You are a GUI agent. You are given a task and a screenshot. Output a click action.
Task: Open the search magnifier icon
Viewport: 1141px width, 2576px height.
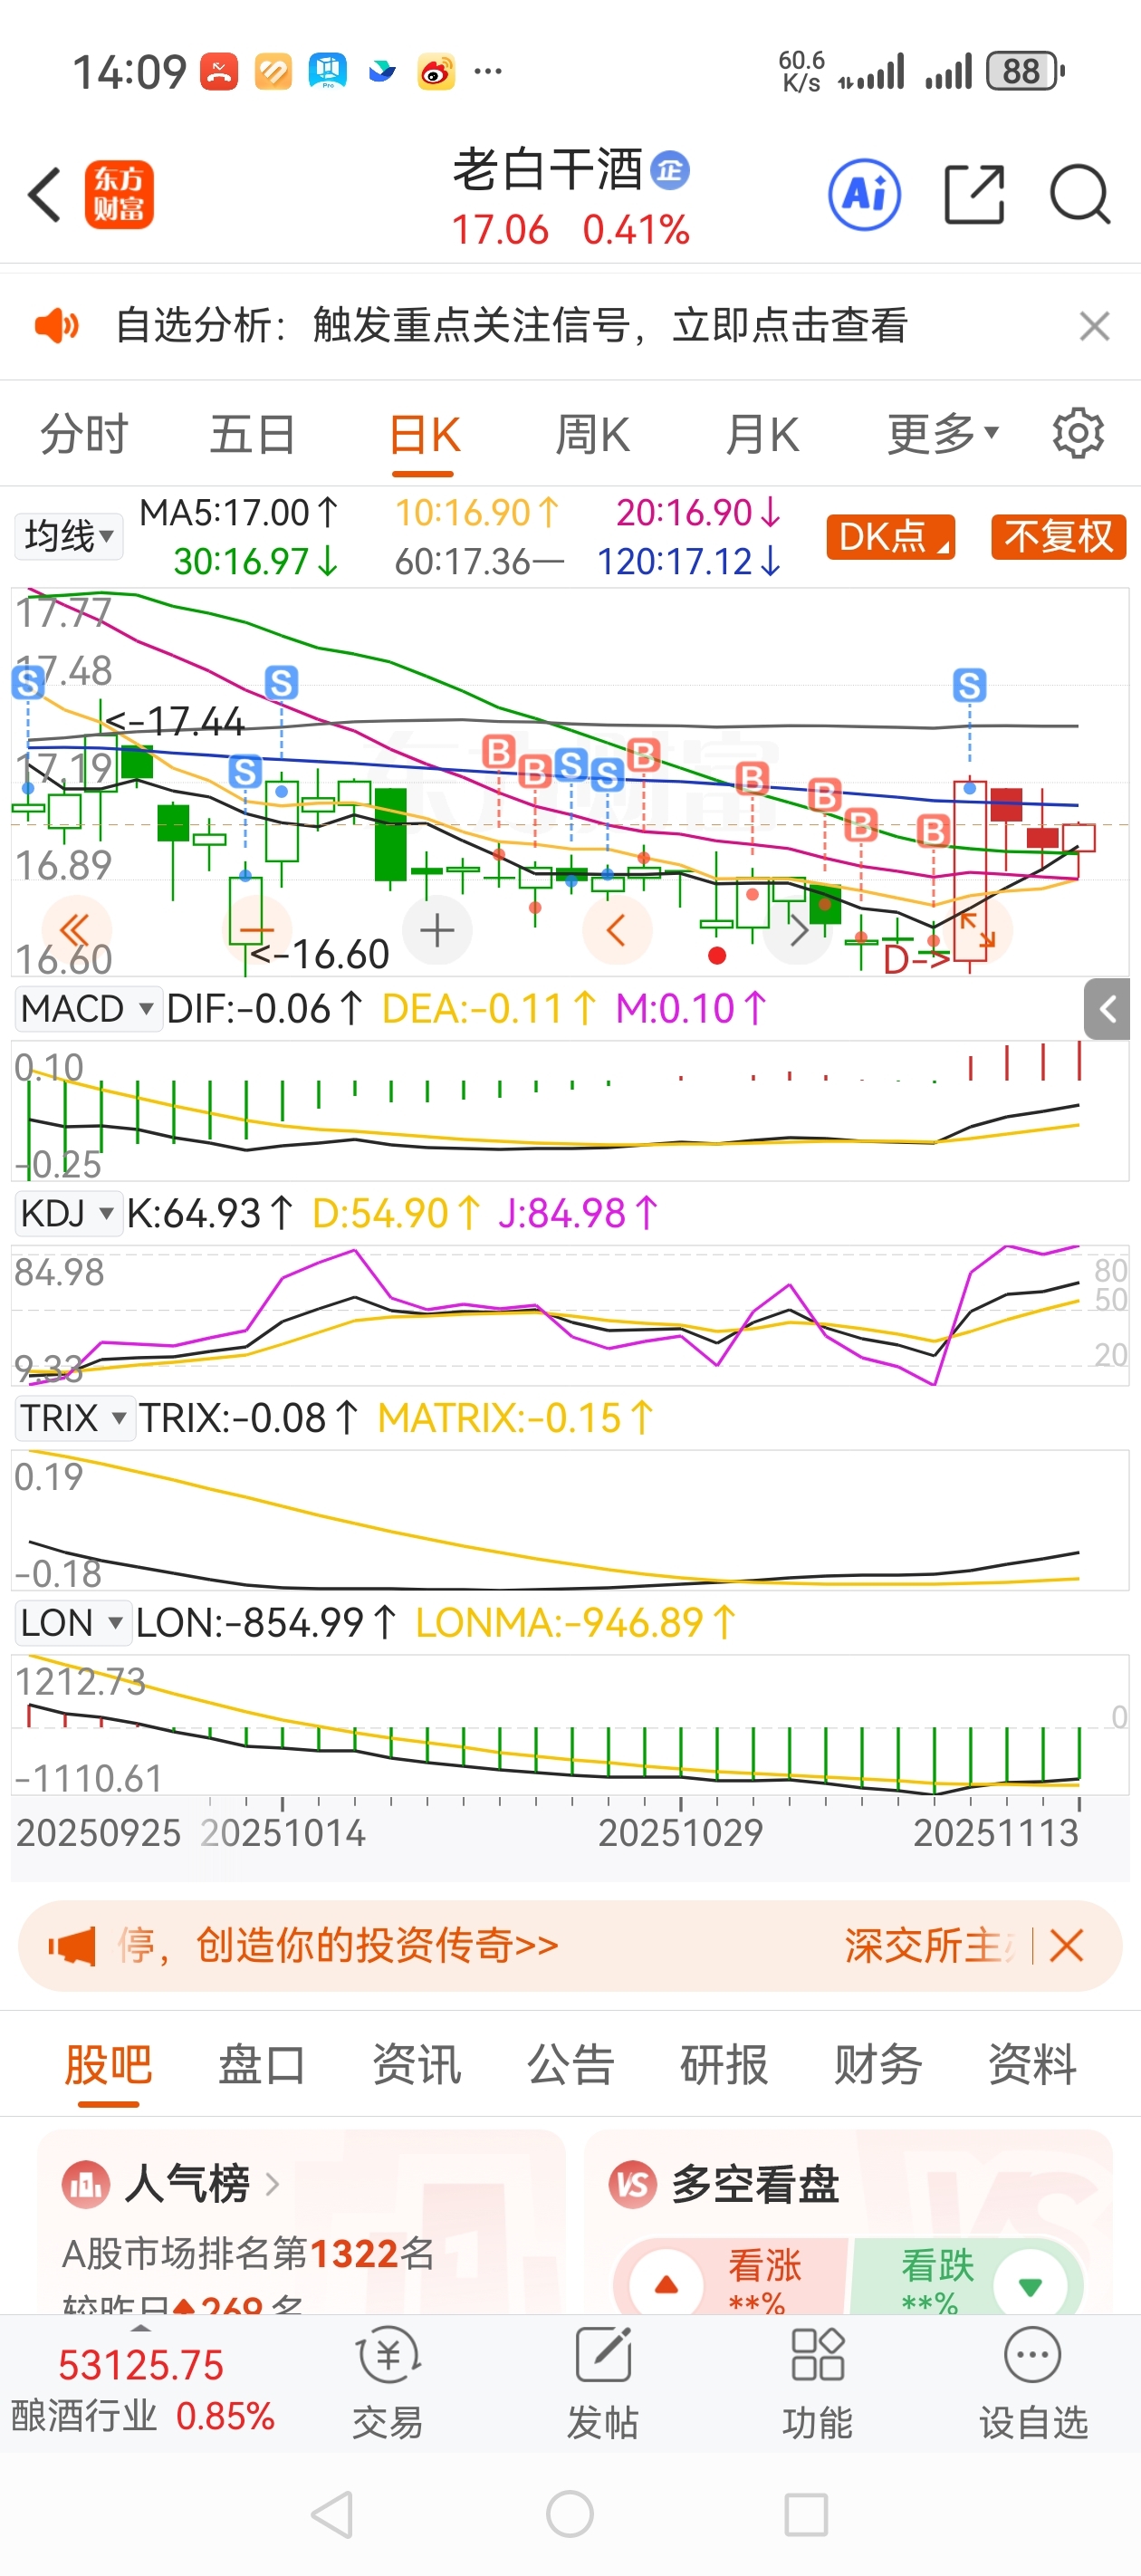click(1080, 194)
